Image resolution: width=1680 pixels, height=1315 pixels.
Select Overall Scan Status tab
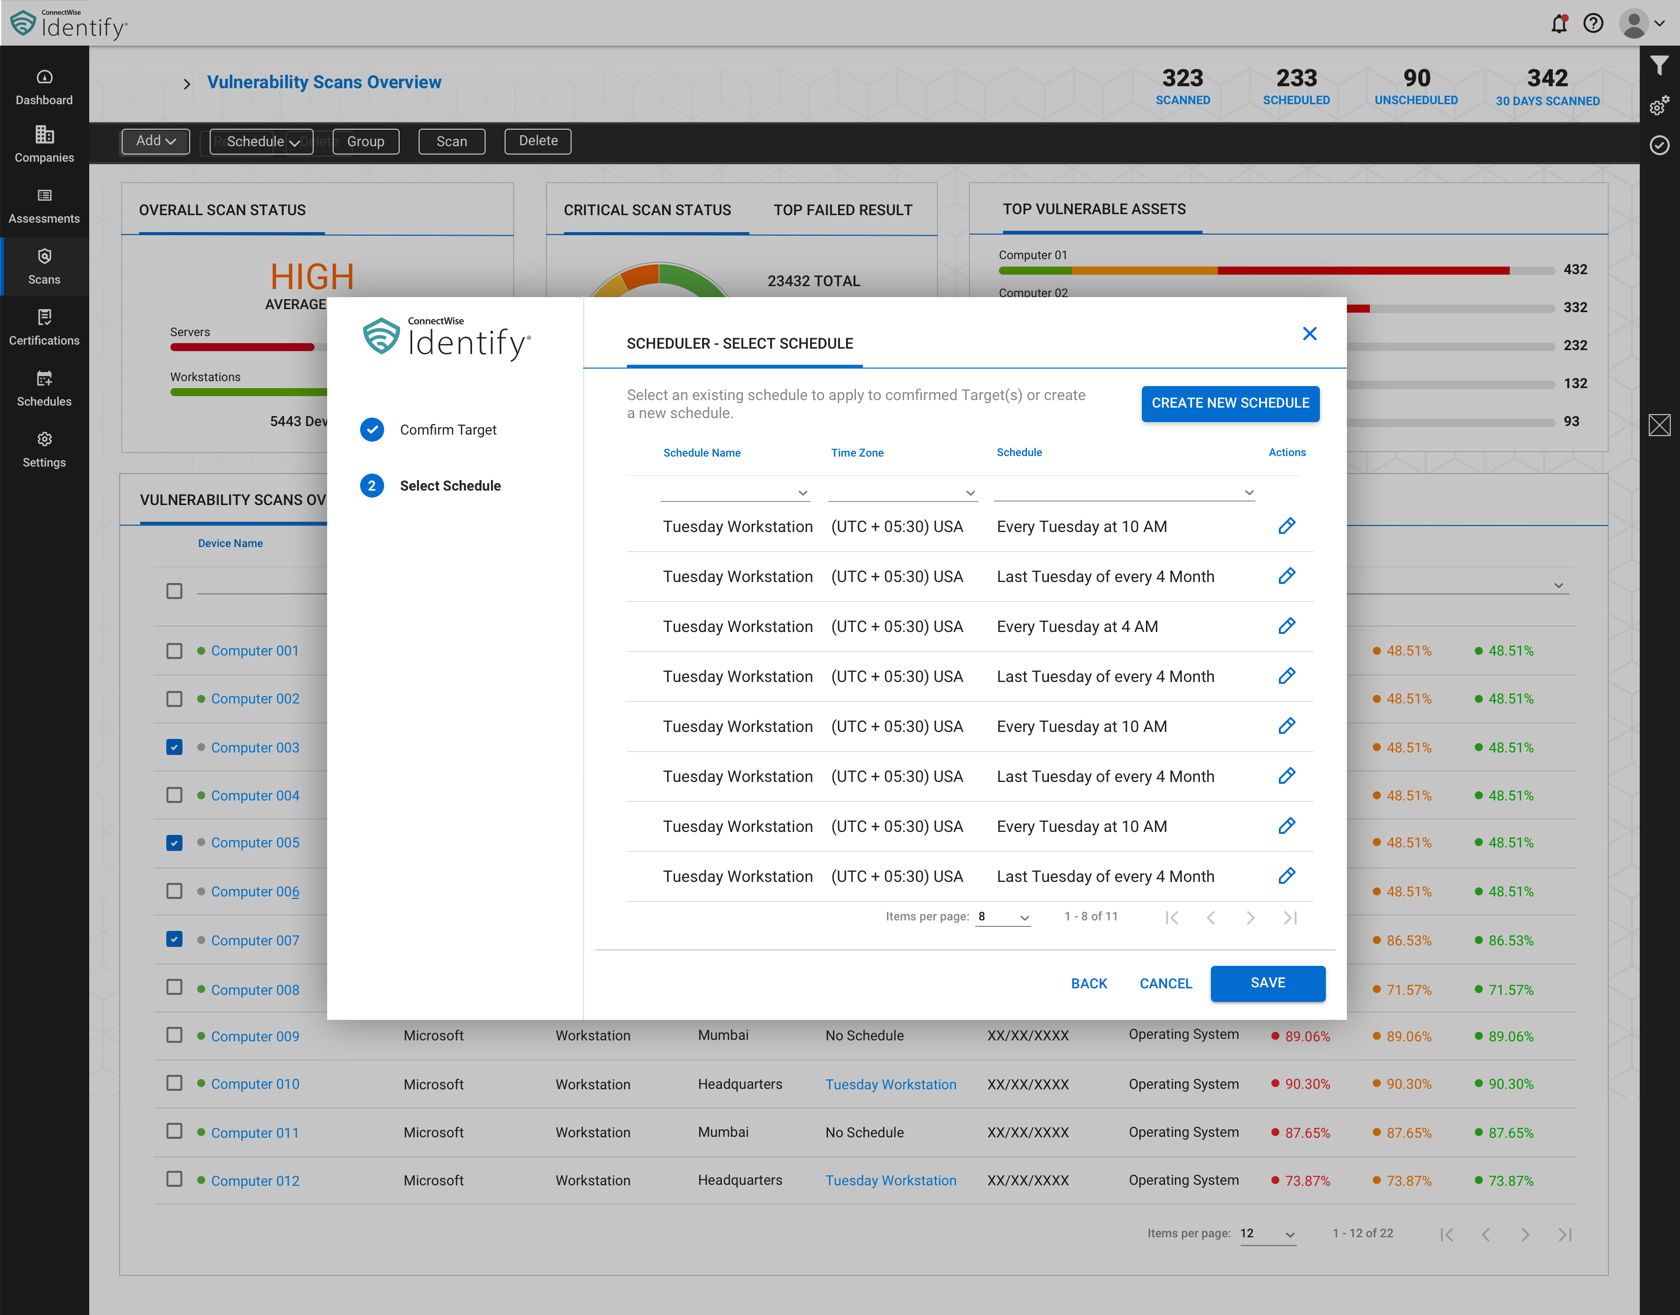coord(222,210)
